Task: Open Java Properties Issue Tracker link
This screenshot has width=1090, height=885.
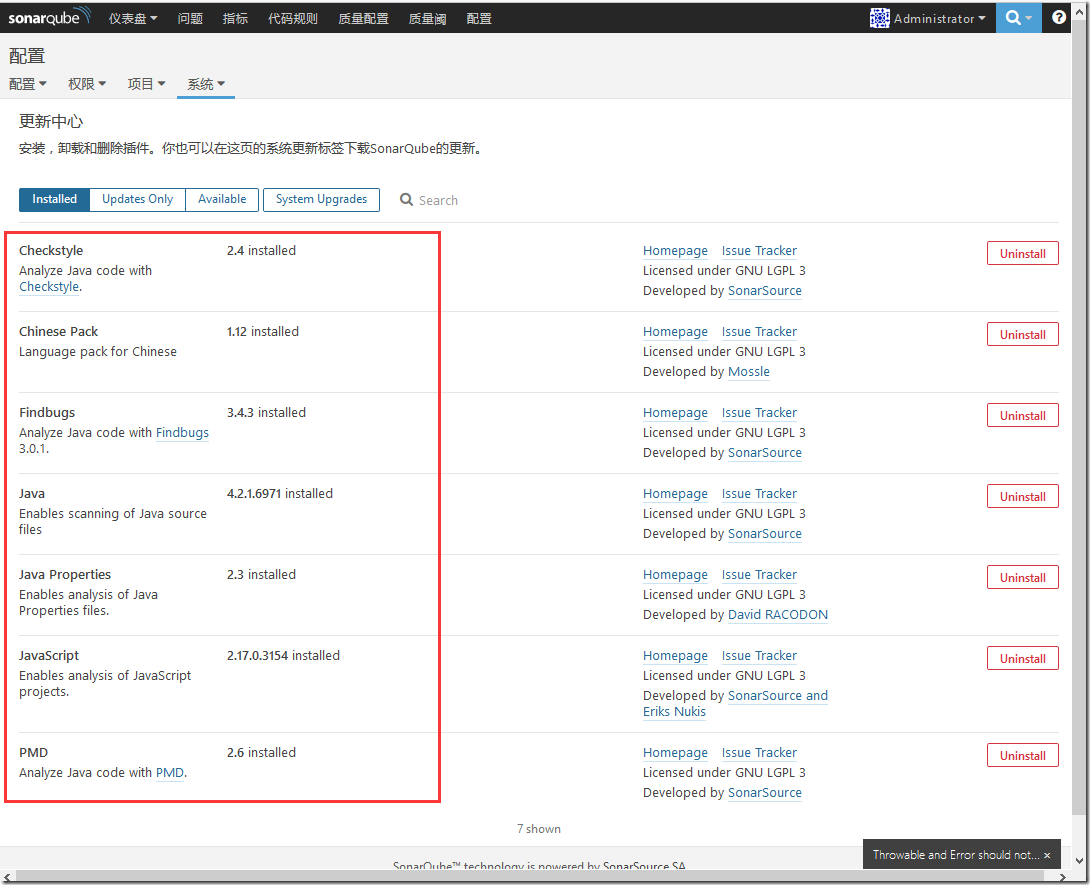Action: 759,575
